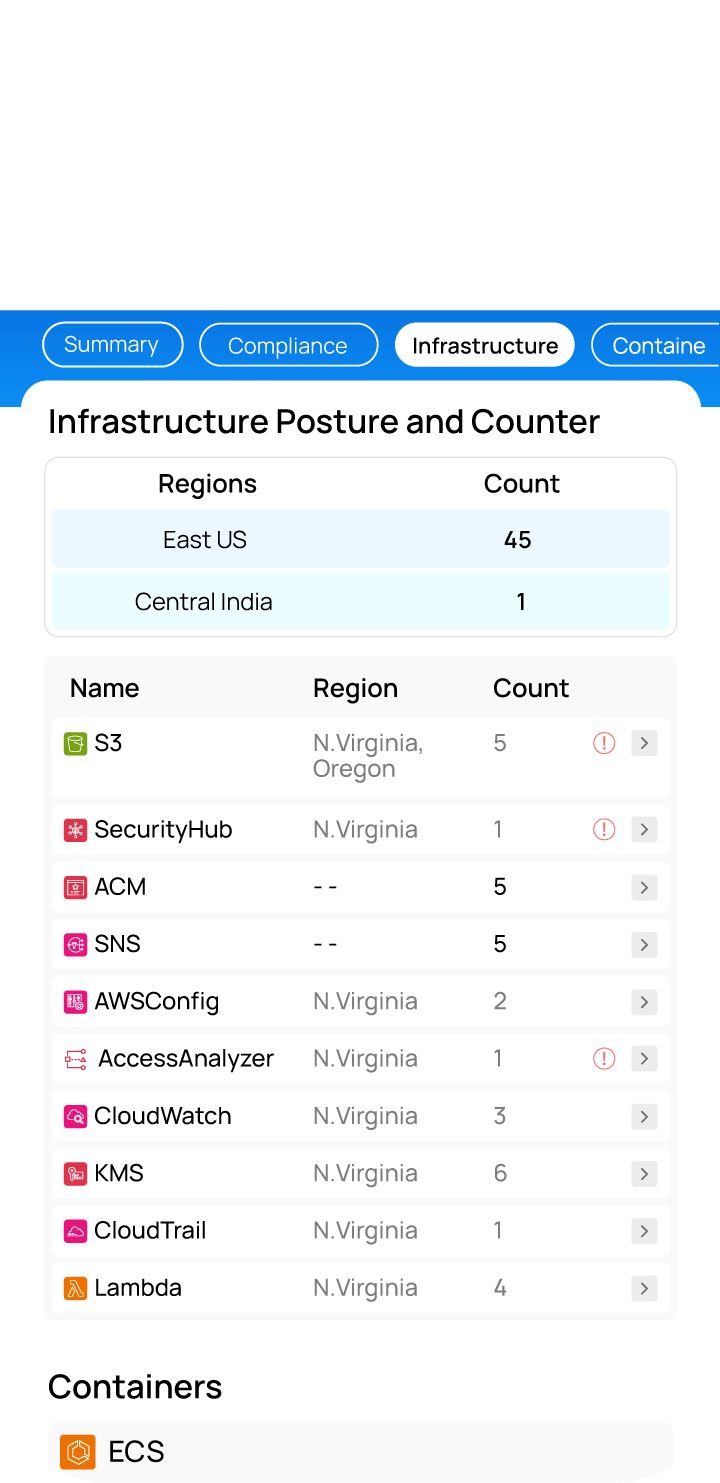The width and height of the screenshot is (720, 1483).
Task: Expand the SecurityHub row arrow
Action: coord(645,830)
